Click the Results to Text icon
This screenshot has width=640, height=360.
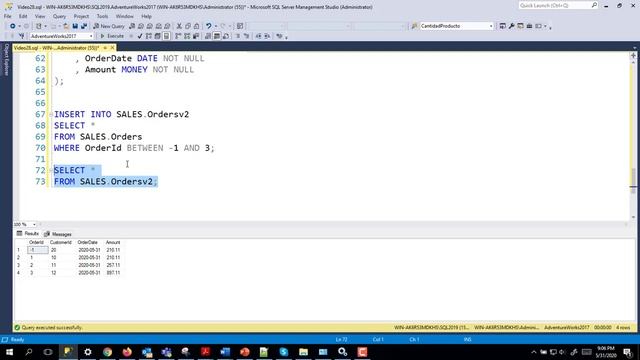[208, 36]
